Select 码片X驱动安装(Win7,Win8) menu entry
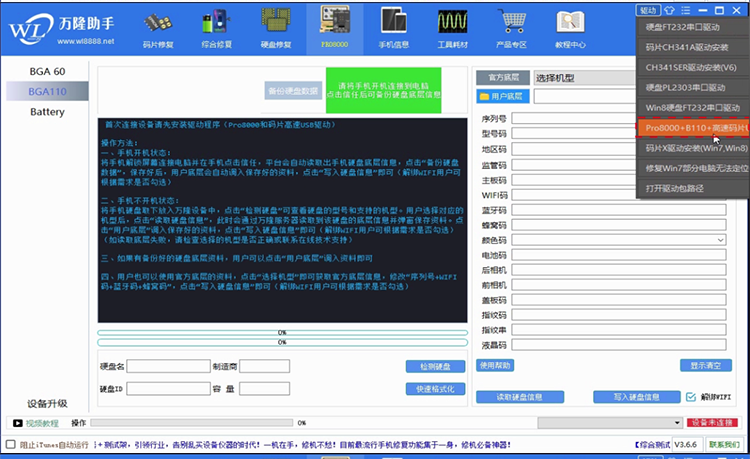The height and width of the screenshot is (459, 750). coord(693,148)
